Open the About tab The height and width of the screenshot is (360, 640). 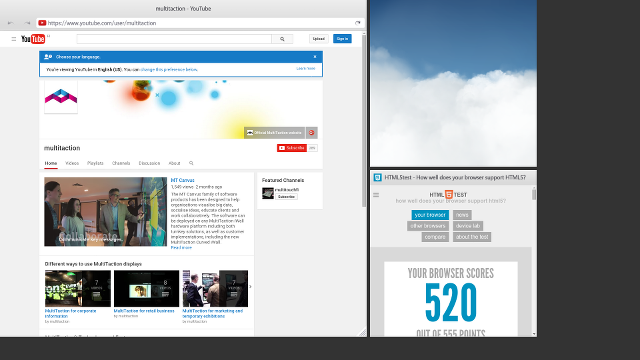174,163
